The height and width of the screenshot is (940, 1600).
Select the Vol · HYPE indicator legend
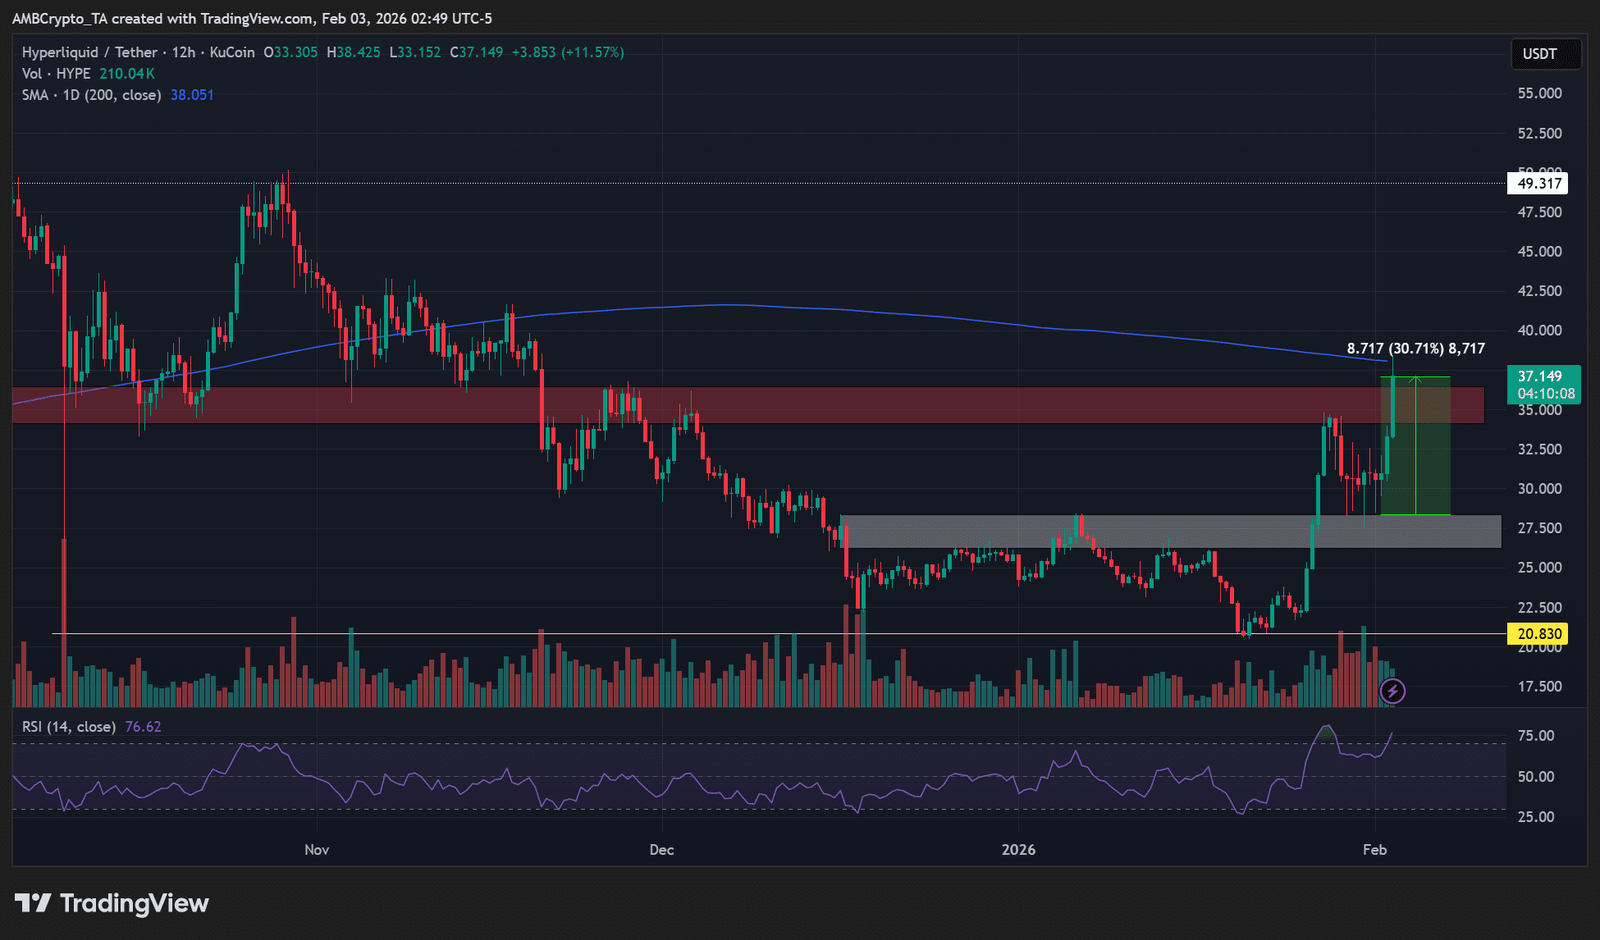(56, 74)
